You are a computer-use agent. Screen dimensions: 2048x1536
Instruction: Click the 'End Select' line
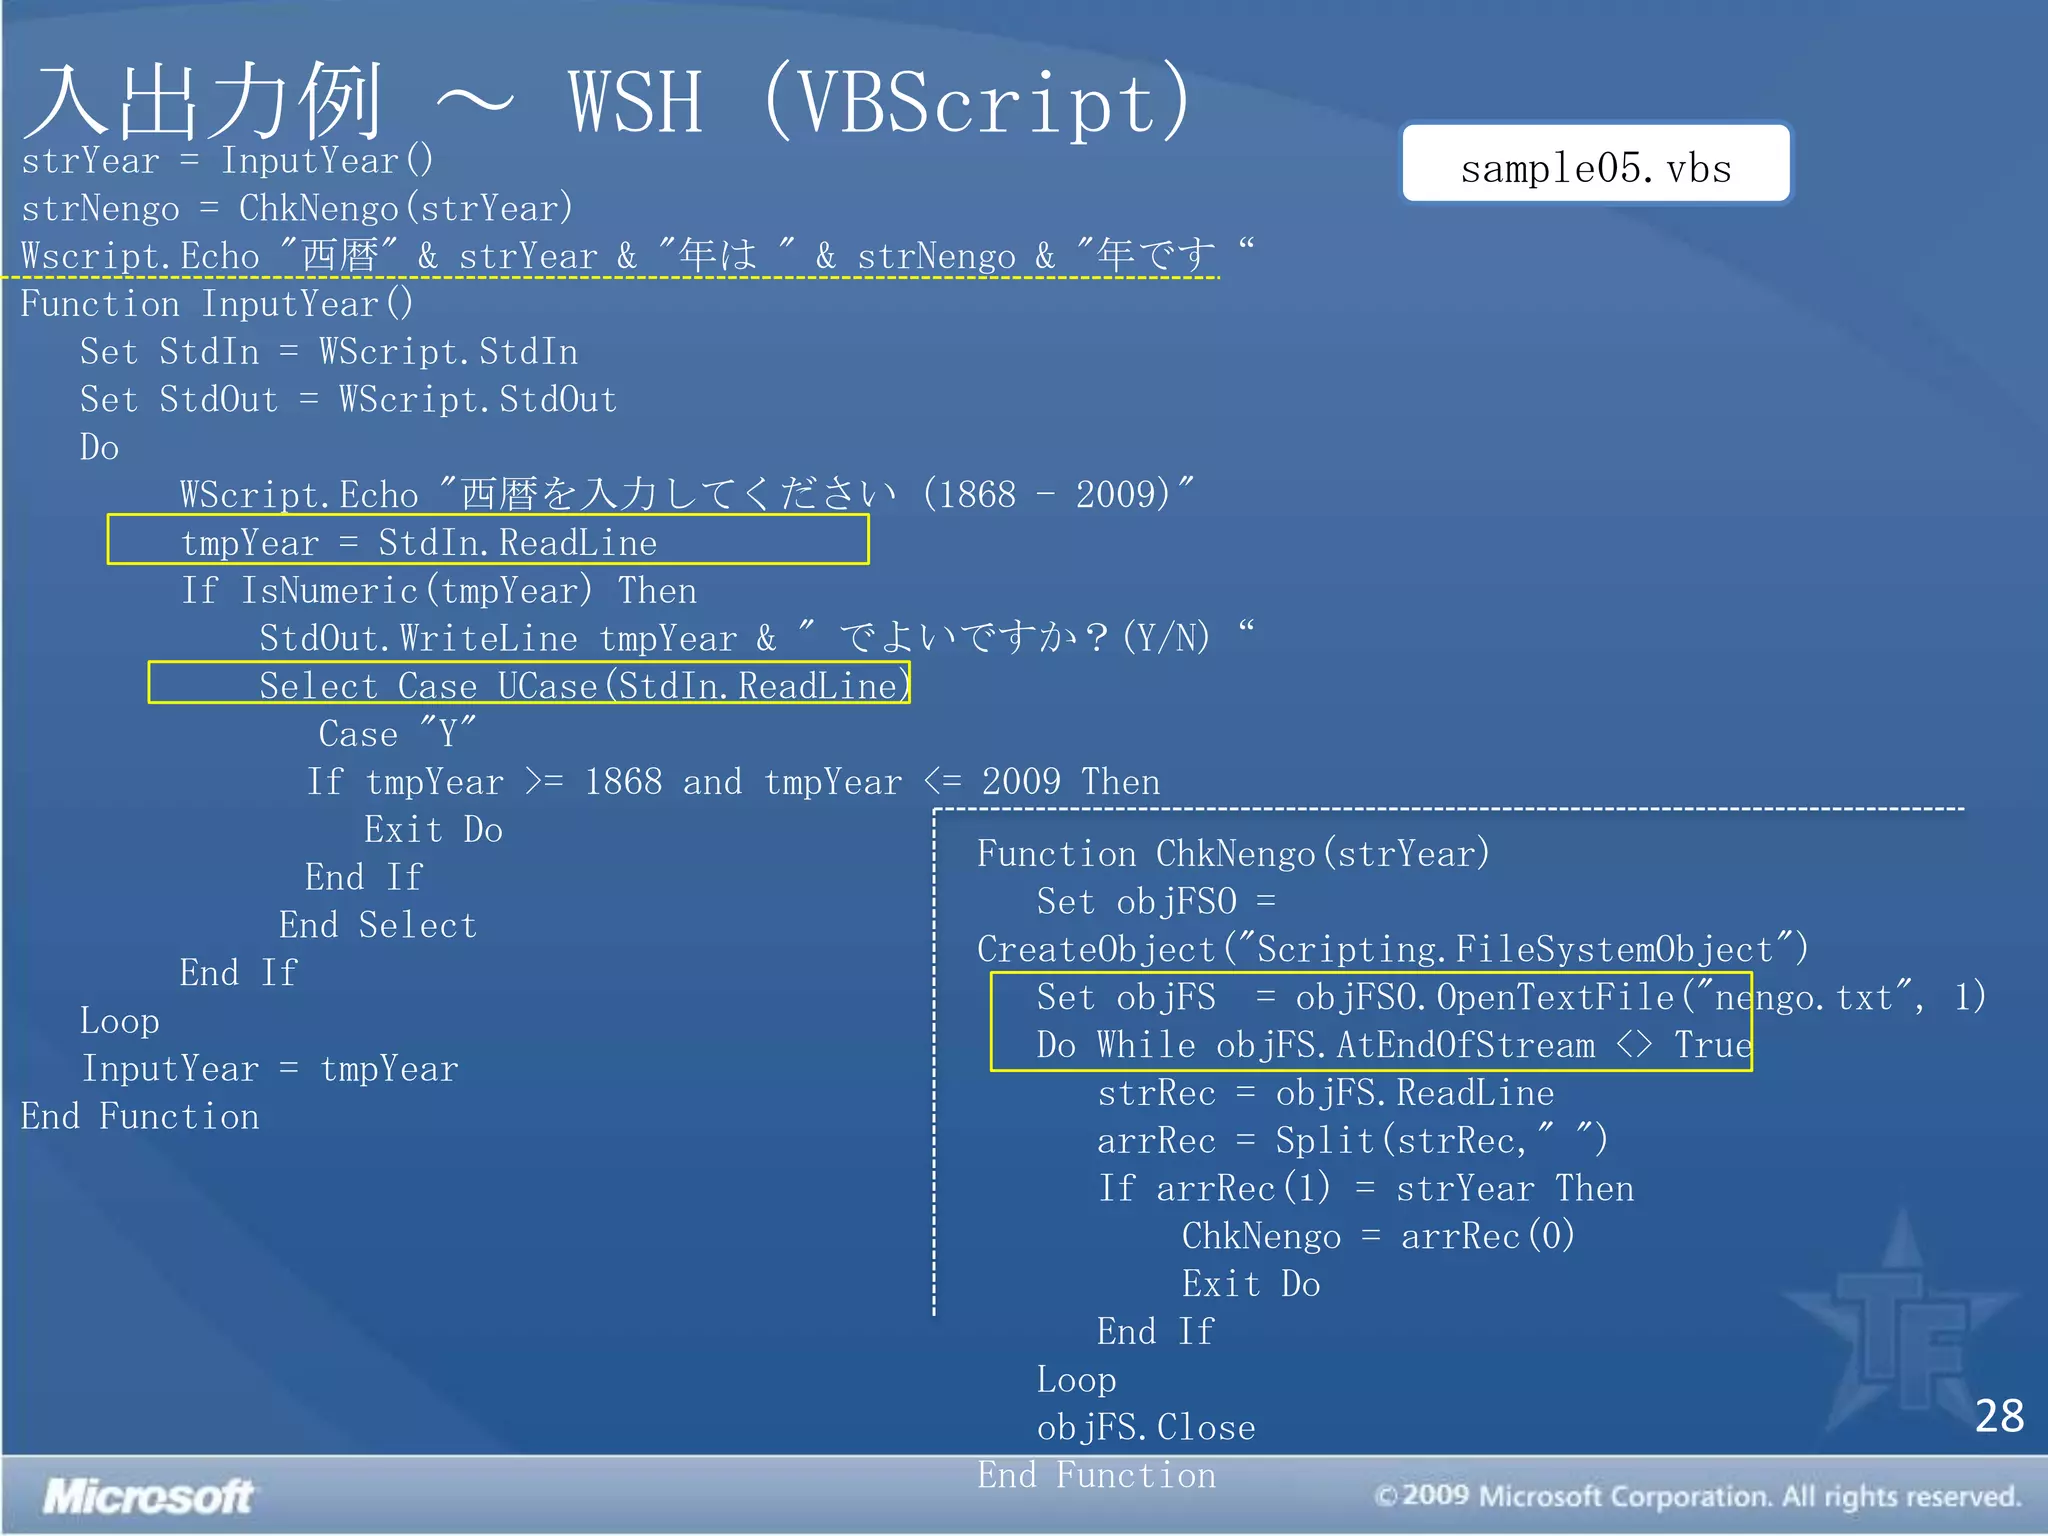378,925
